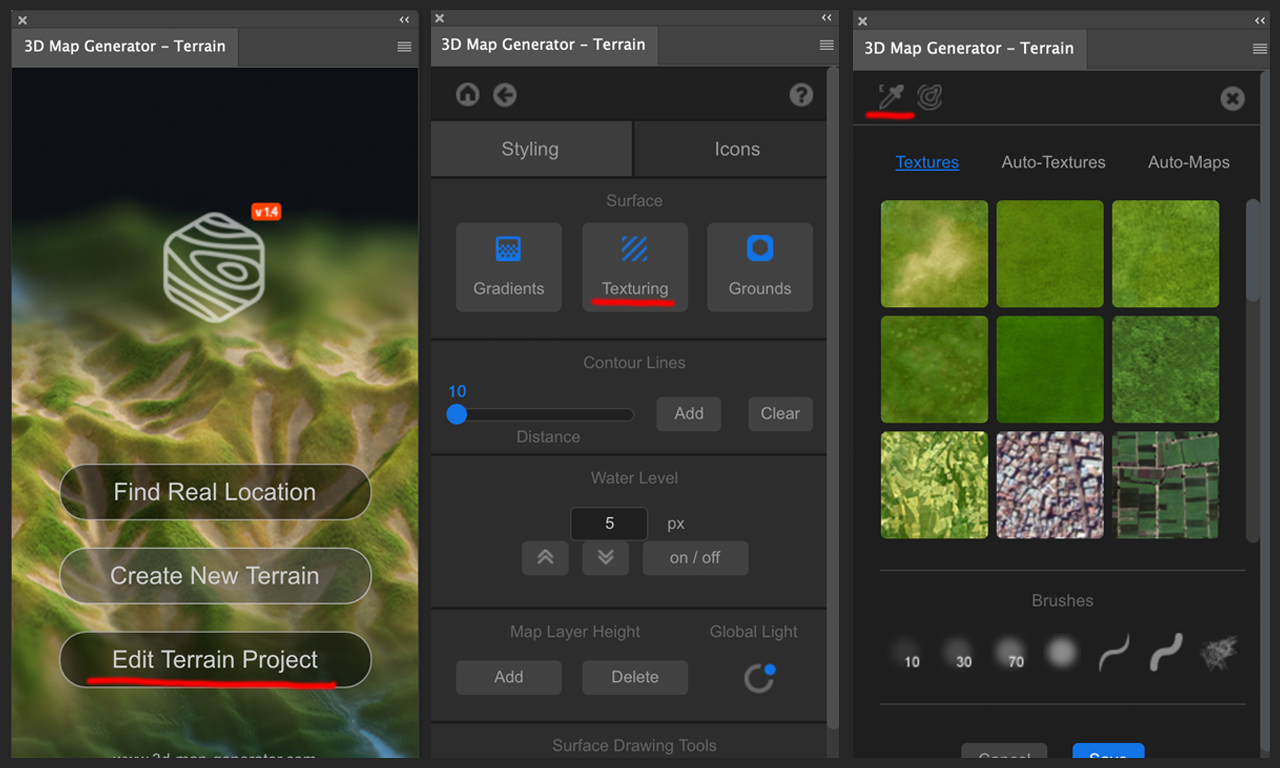This screenshot has width=1280, height=768.
Task: Open the panel menu of the home panel
Action: [x=404, y=47]
